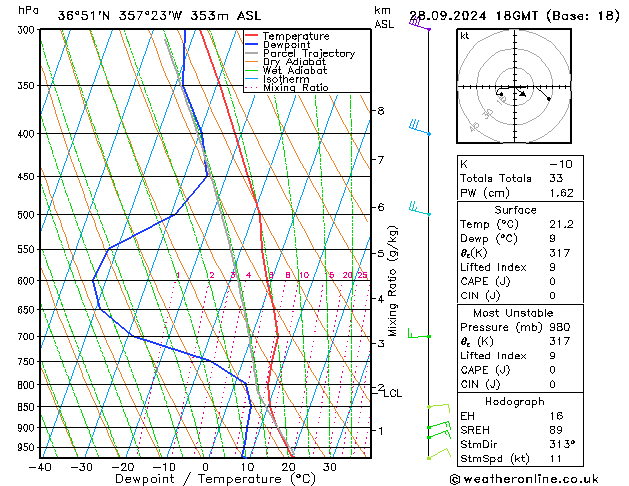Click the '850' hPa pressure axis label

[26, 407]
